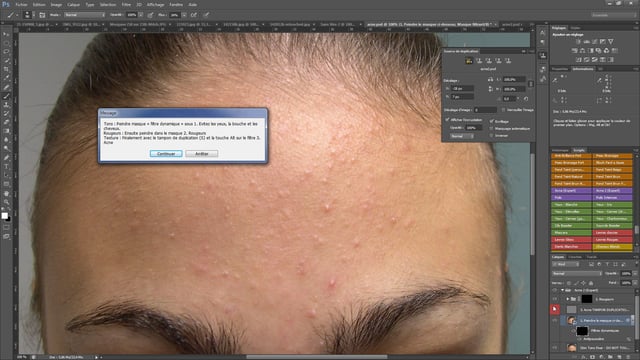
Task: Select the Path Selection tool
Action: pos(6,176)
